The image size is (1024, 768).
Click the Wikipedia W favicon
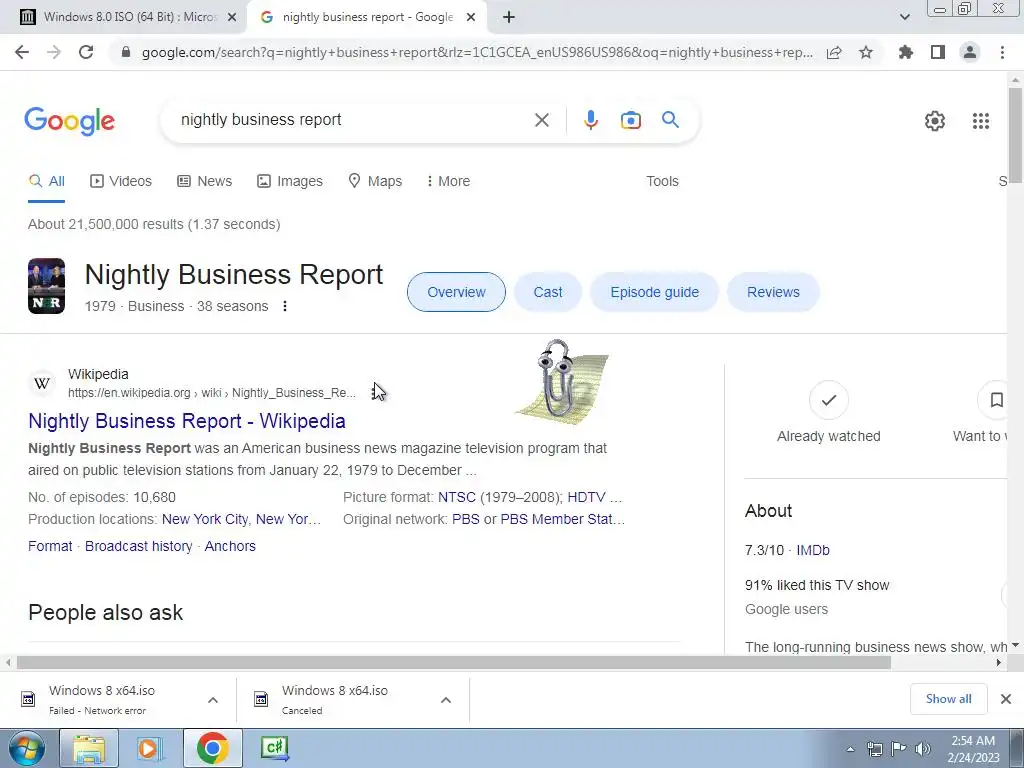pyautogui.click(x=42, y=383)
